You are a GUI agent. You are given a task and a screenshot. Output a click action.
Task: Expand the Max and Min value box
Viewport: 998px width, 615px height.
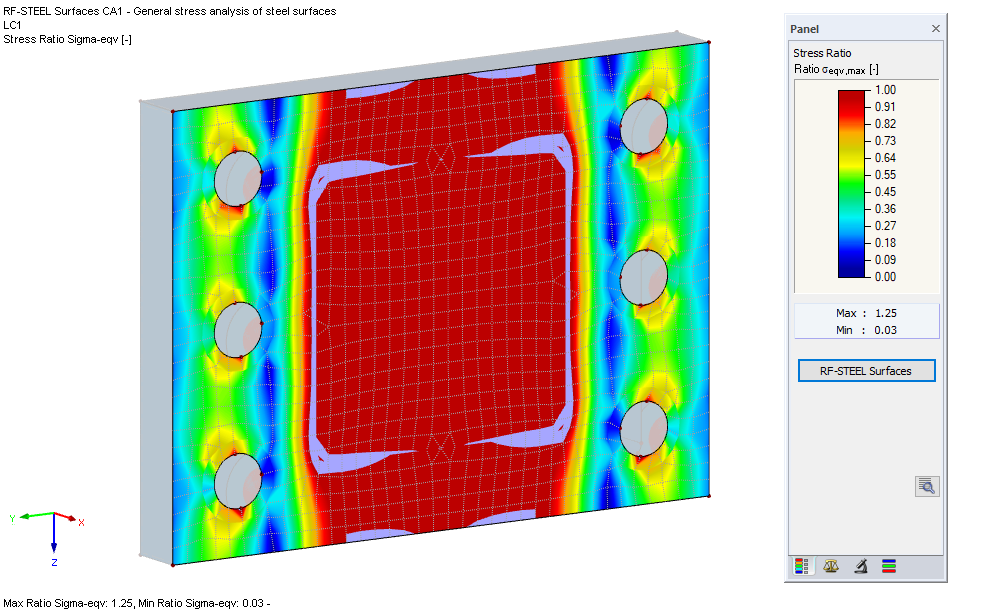(866, 320)
